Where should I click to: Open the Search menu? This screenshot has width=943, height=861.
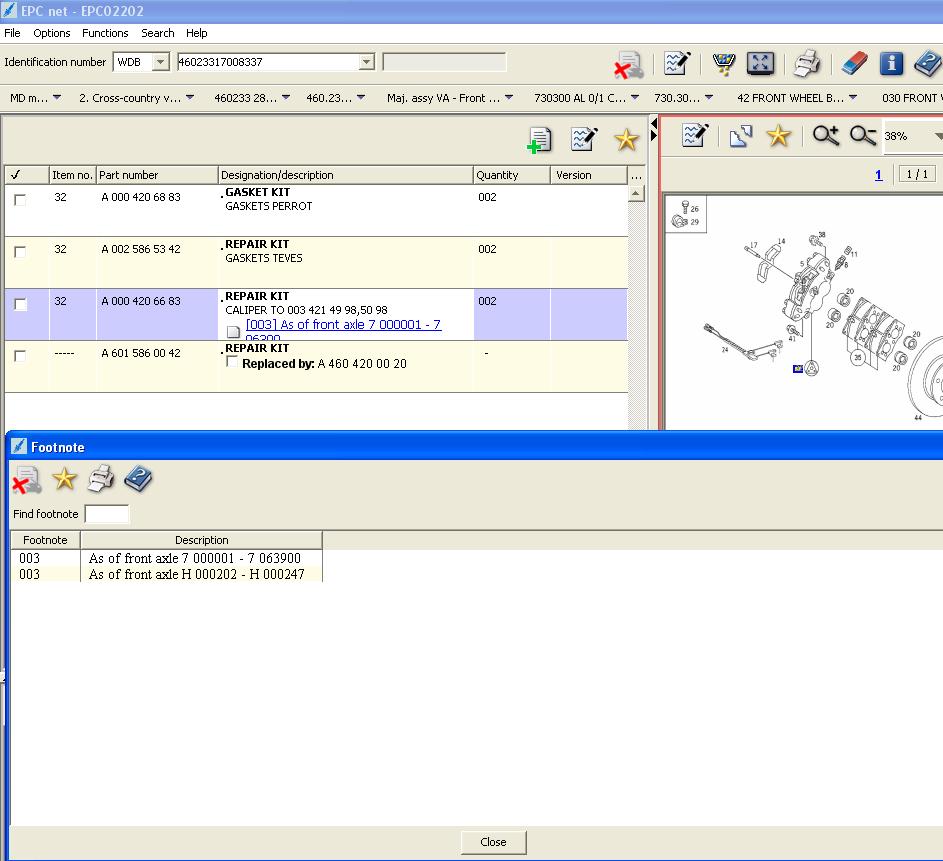coord(158,33)
